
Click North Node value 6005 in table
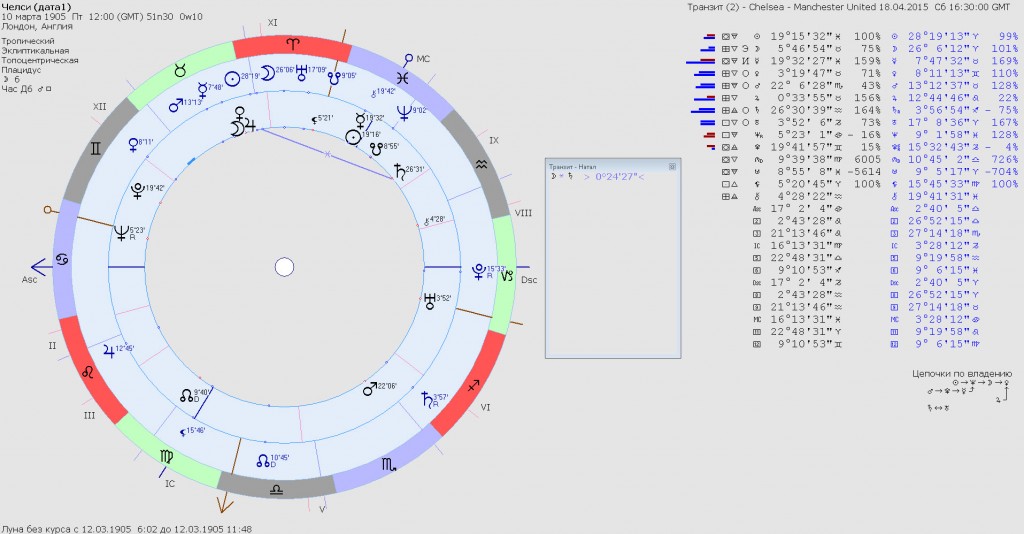click(867, 159)
